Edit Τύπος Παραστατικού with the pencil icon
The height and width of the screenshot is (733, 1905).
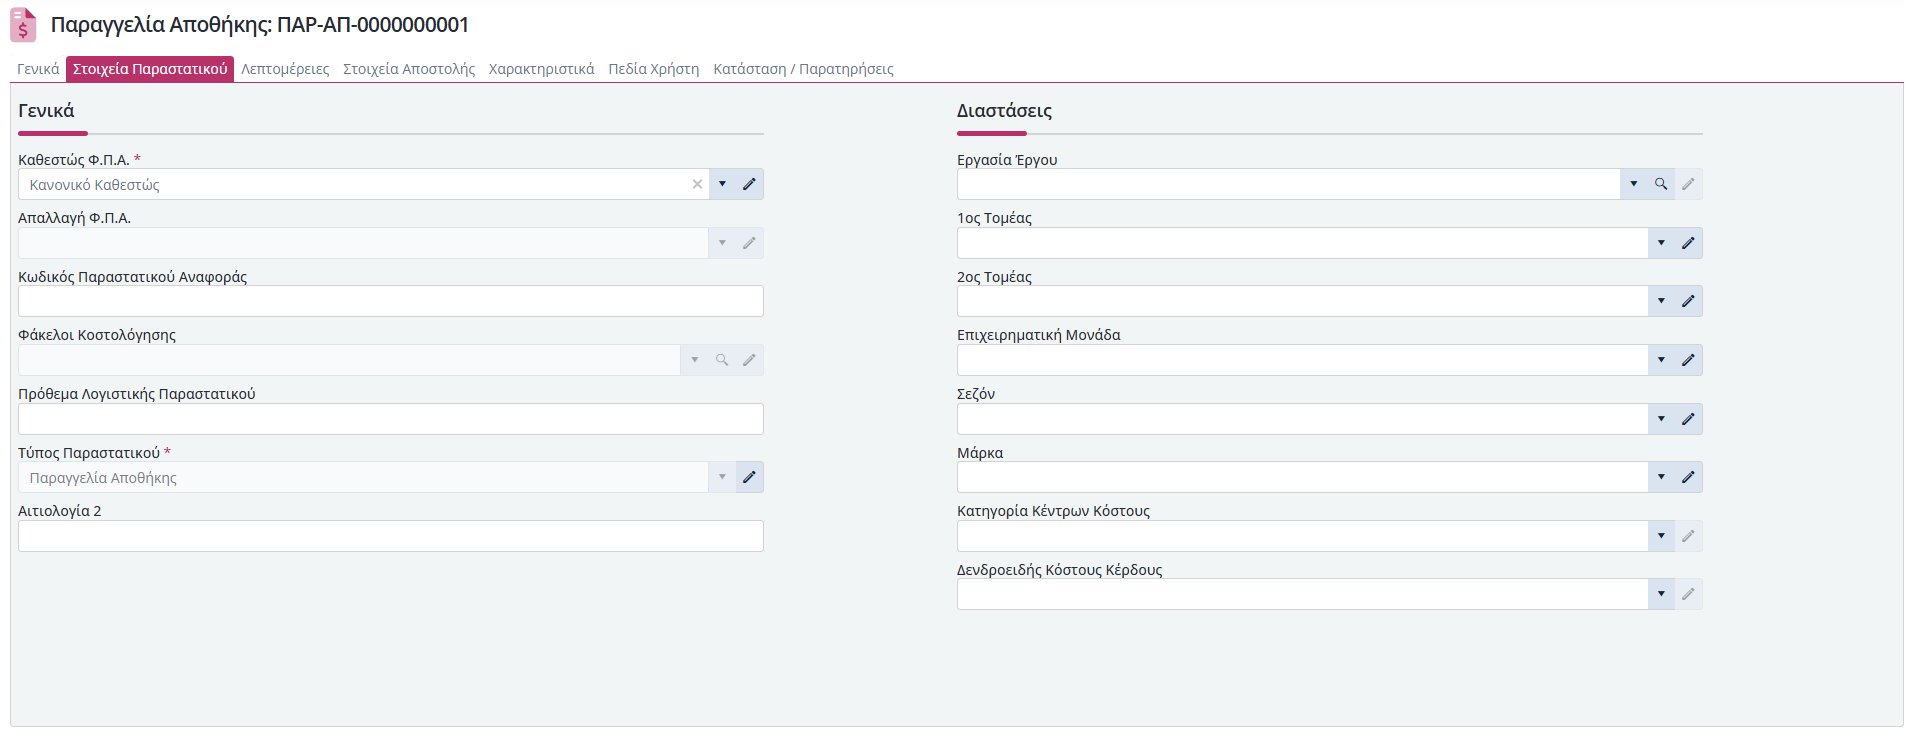tap(749, 477)
